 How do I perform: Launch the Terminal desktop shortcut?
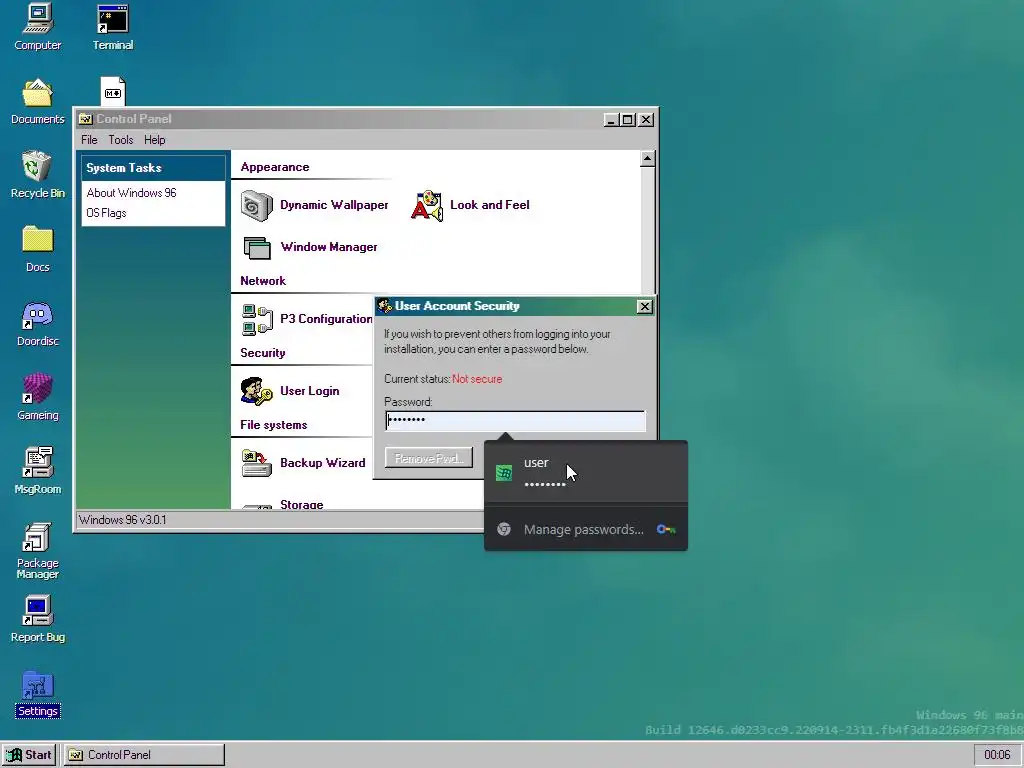click(x=112, y=27)
